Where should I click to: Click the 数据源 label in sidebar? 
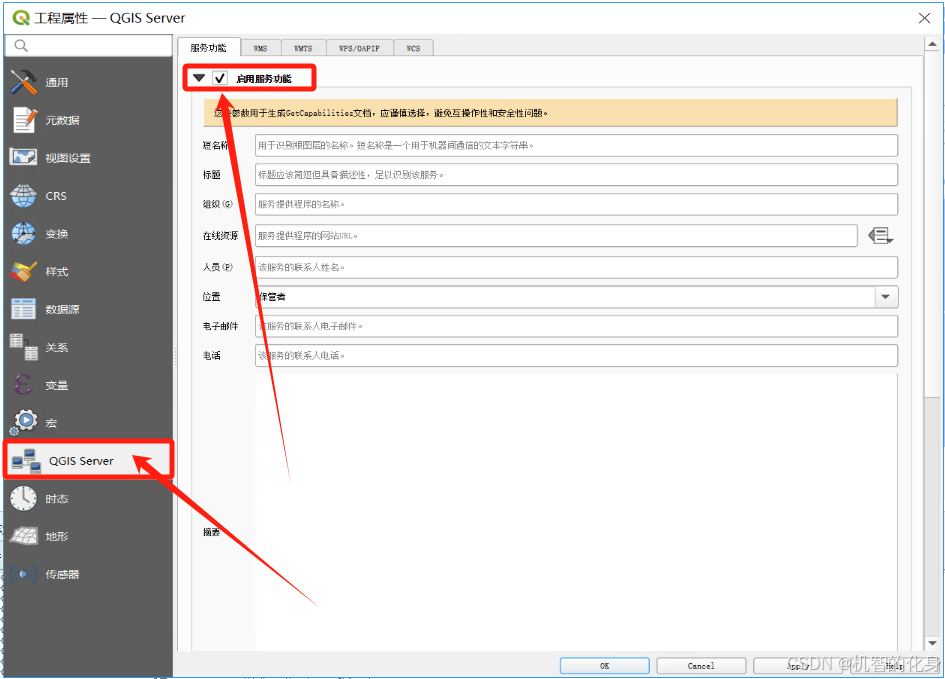coord(62,310)
